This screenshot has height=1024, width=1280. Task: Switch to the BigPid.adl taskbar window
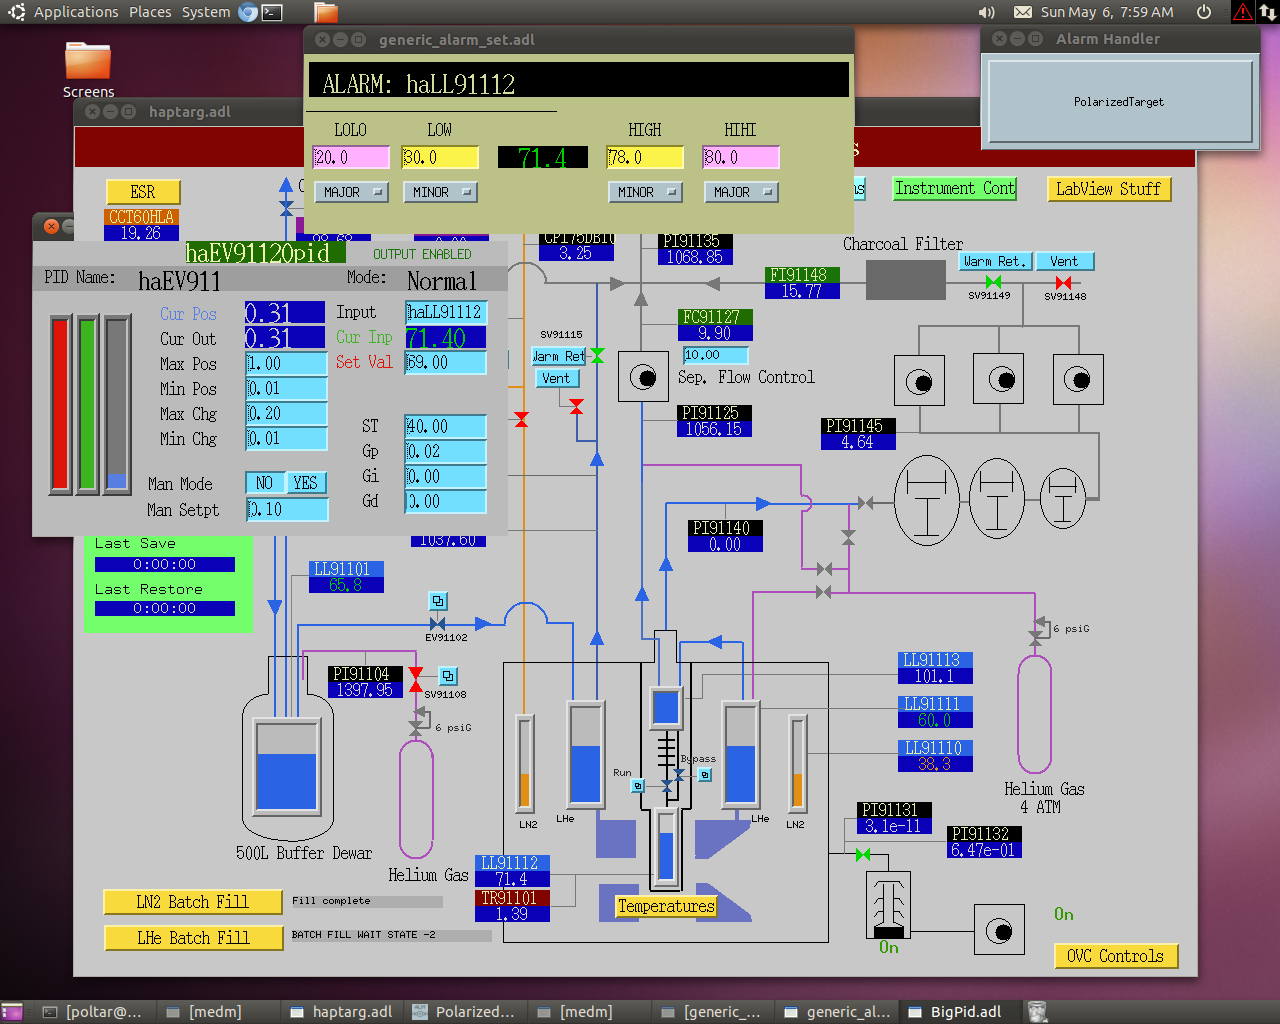point(955,1012)
